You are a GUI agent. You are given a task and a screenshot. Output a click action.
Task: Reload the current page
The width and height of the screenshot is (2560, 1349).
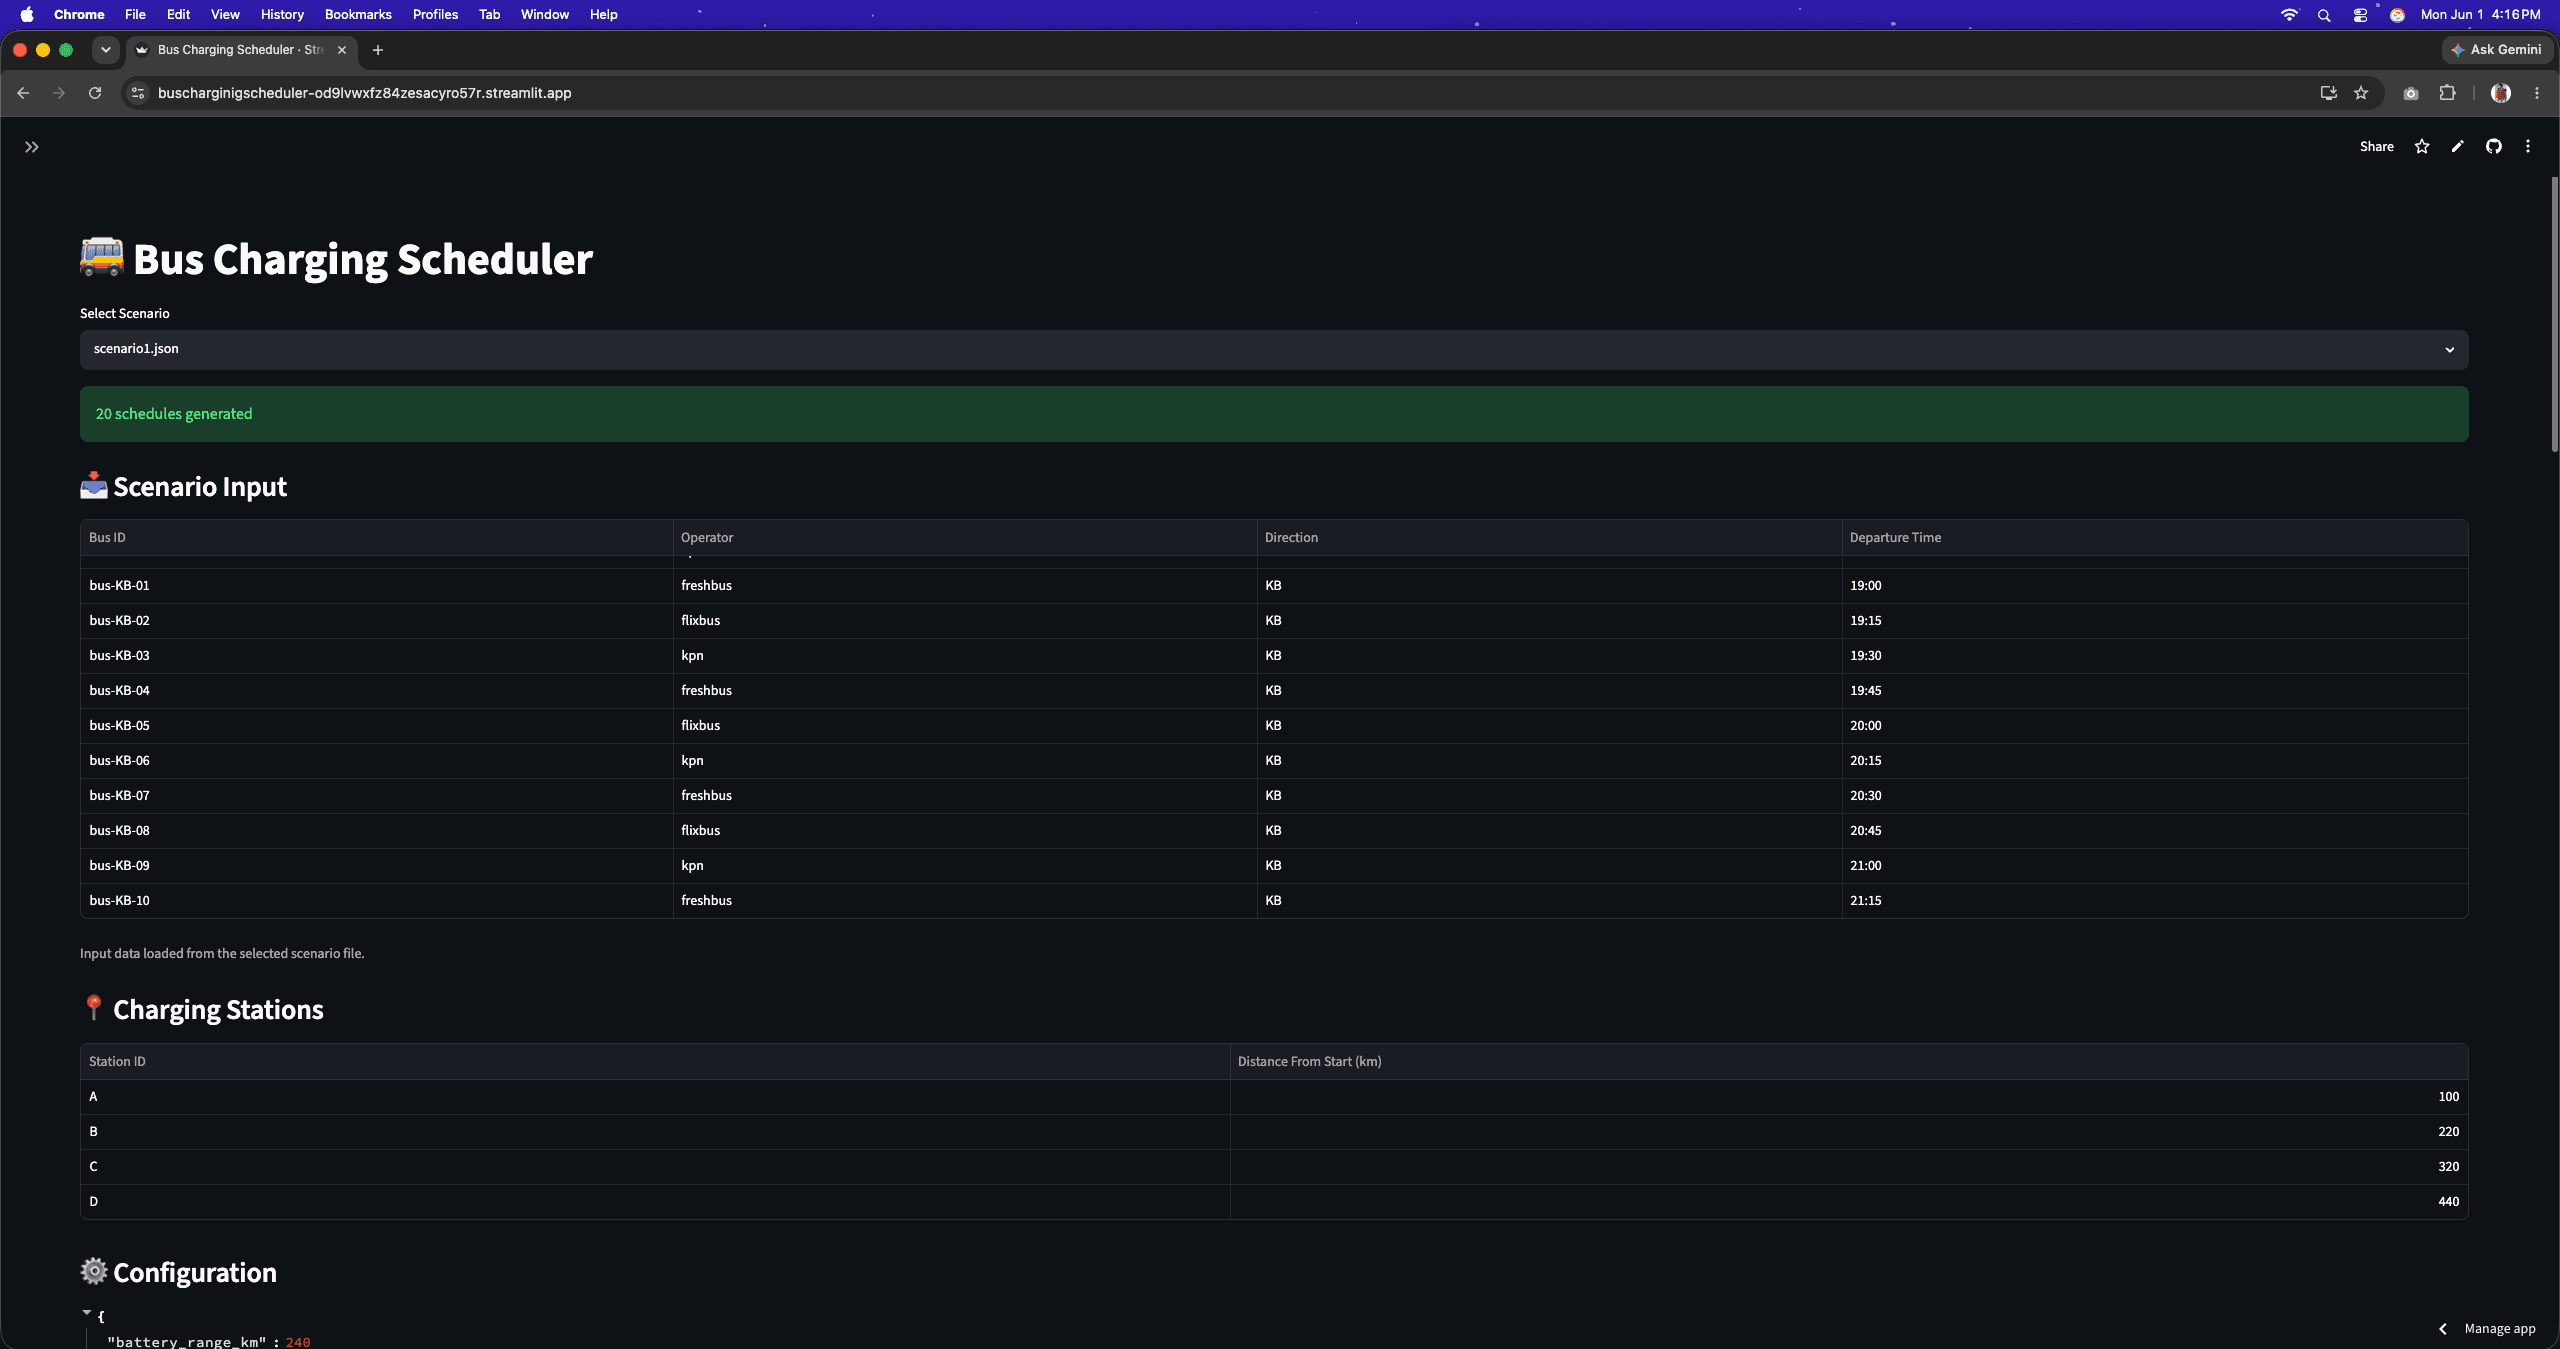(95, 93)
